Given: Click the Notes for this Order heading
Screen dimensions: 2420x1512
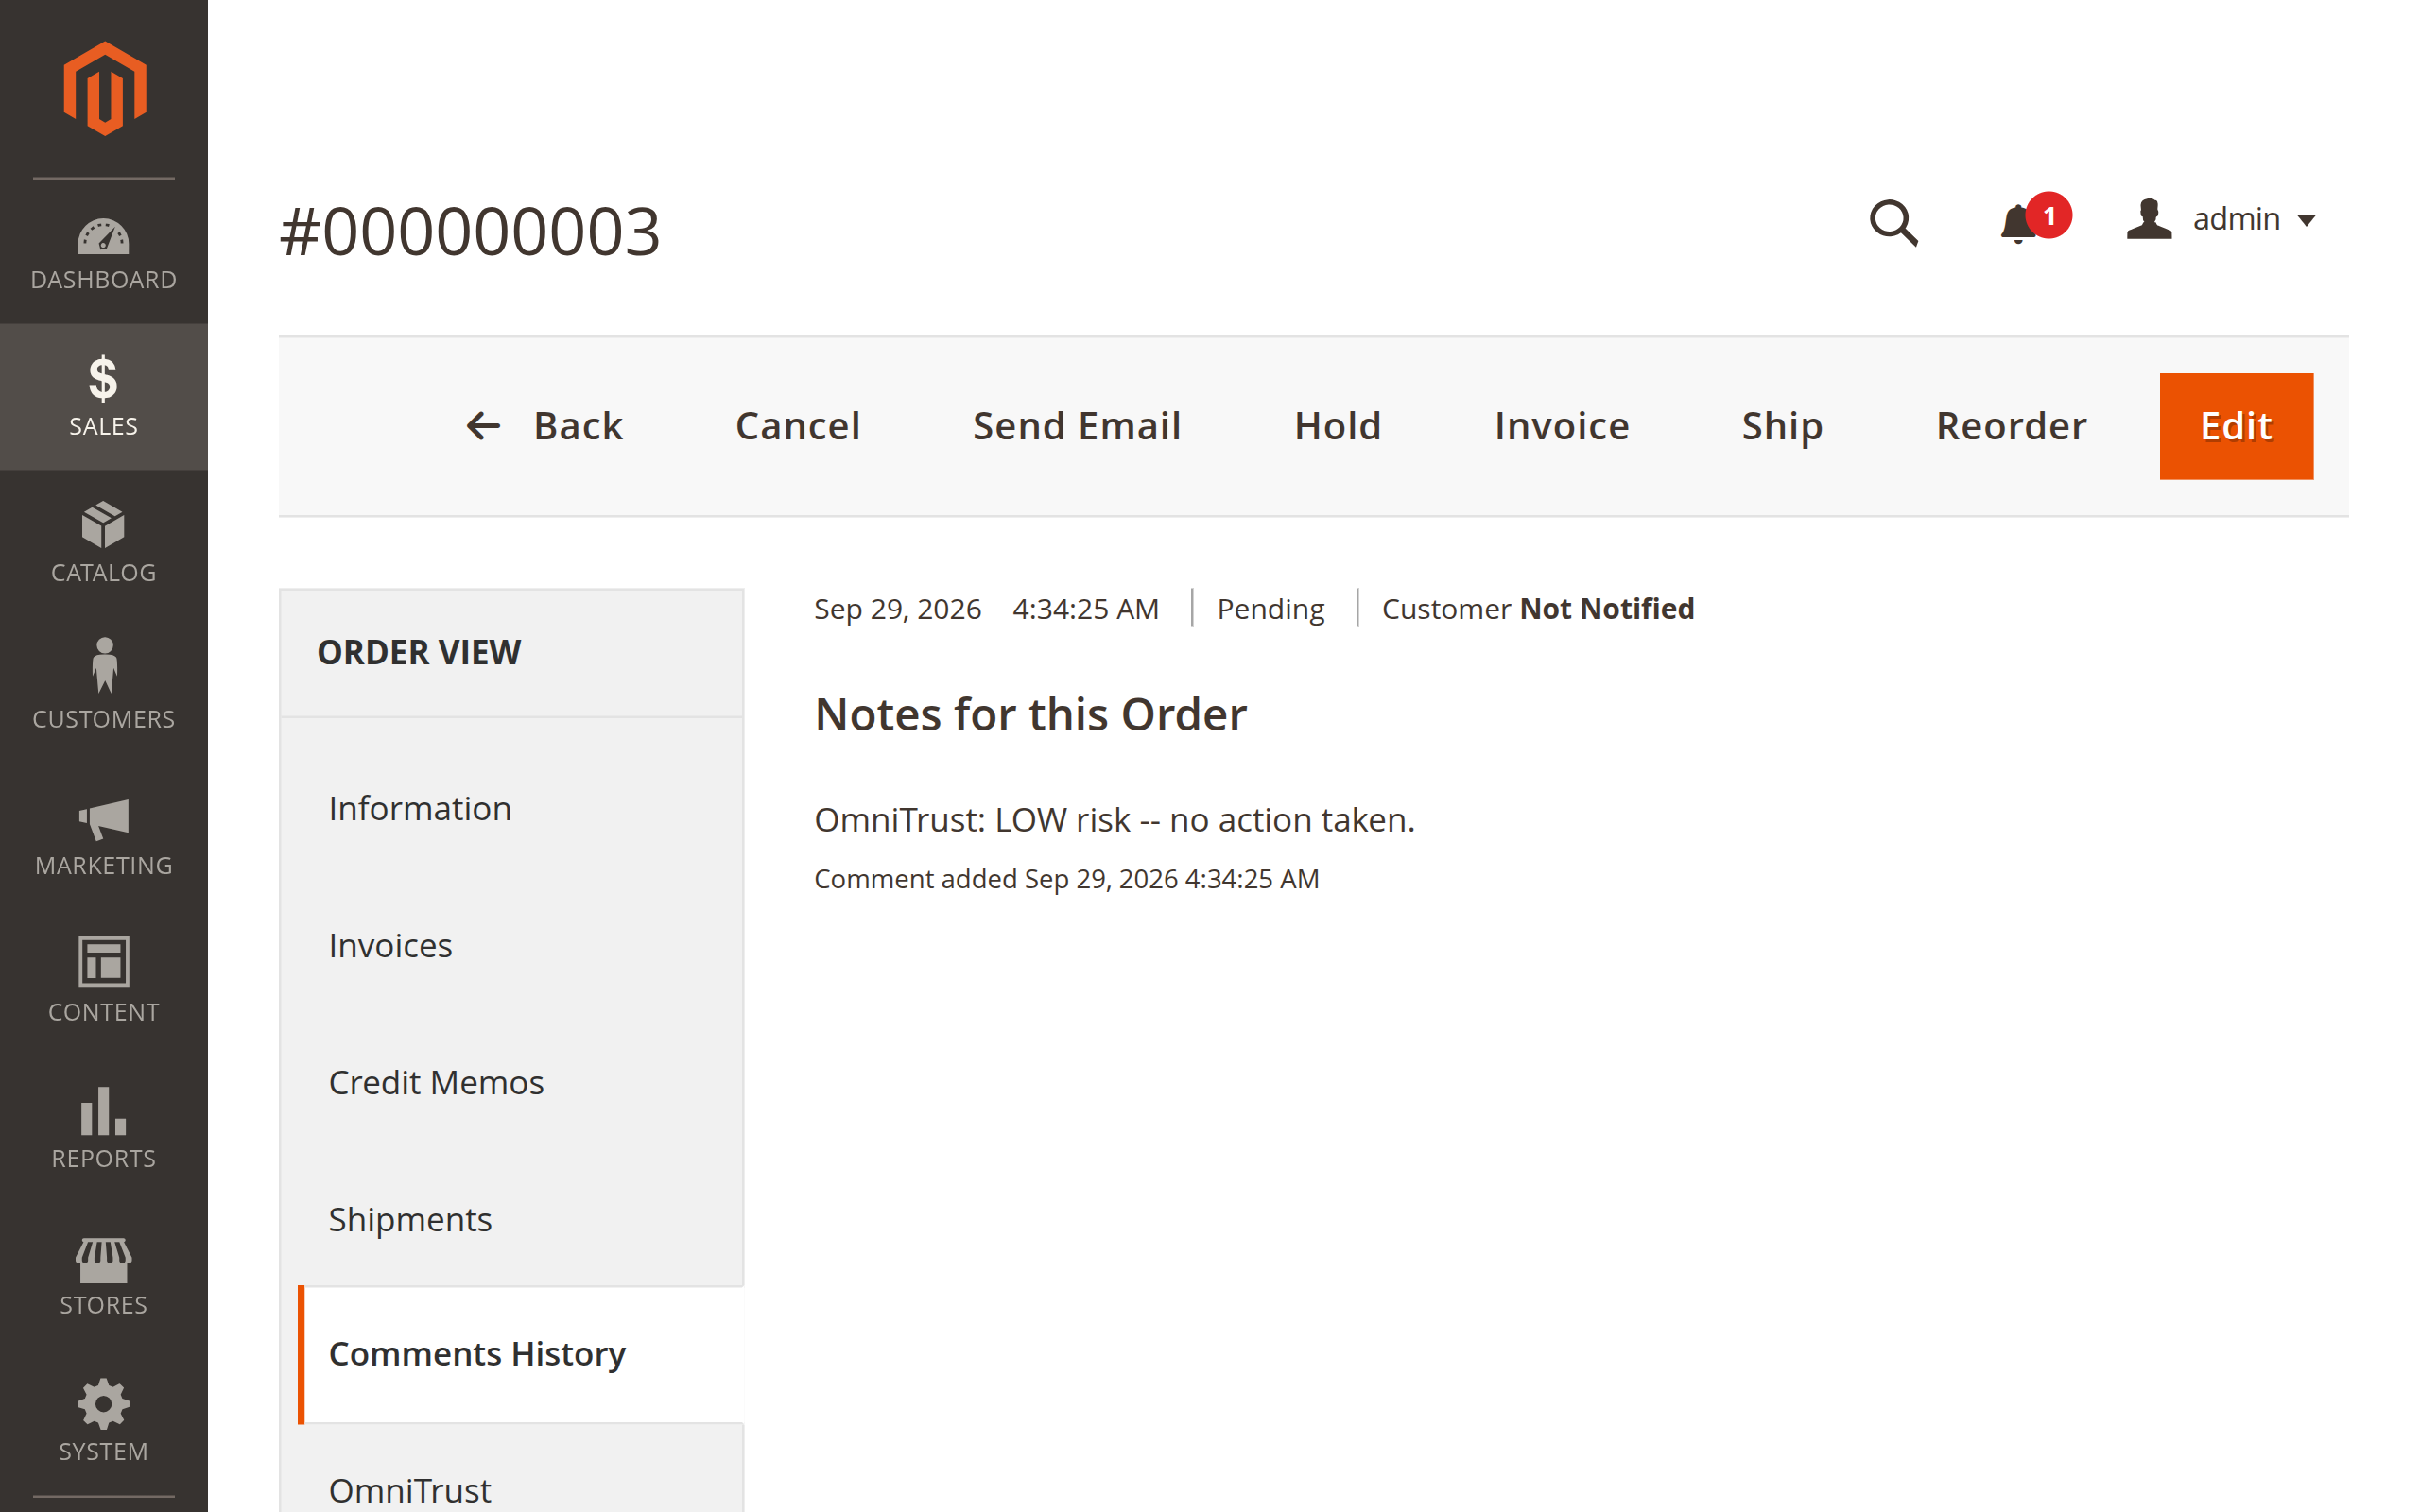Looking at the screenshot, I should click(1030, 714).
